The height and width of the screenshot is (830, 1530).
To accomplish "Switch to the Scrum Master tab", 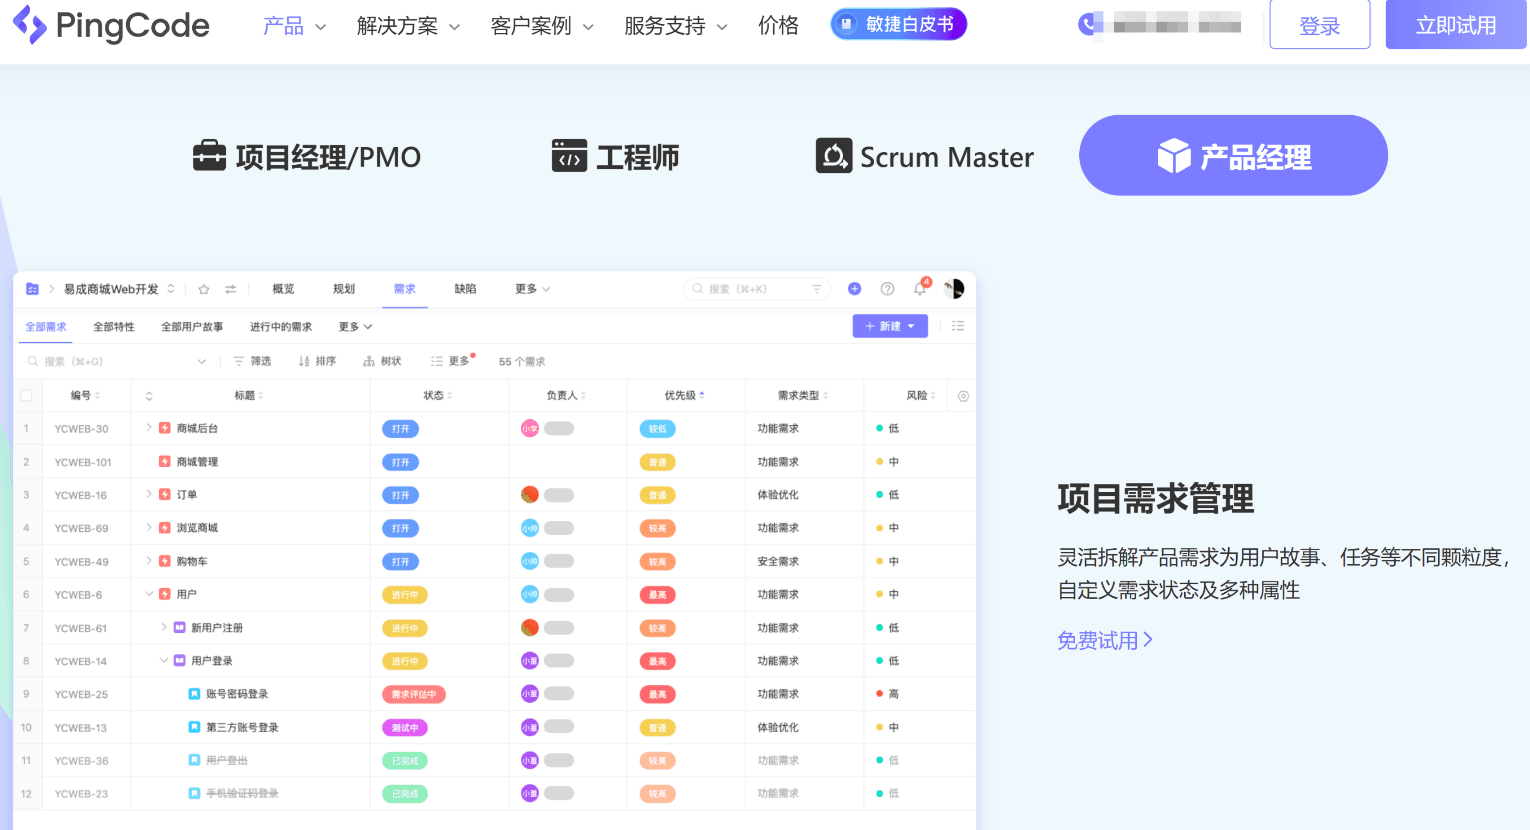I will [x=925, y=157].
